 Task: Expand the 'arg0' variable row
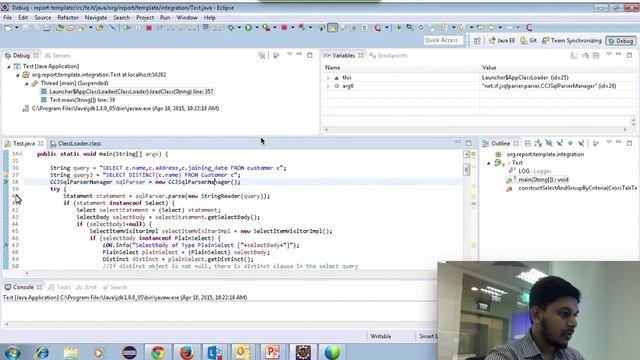coord(328,86)
